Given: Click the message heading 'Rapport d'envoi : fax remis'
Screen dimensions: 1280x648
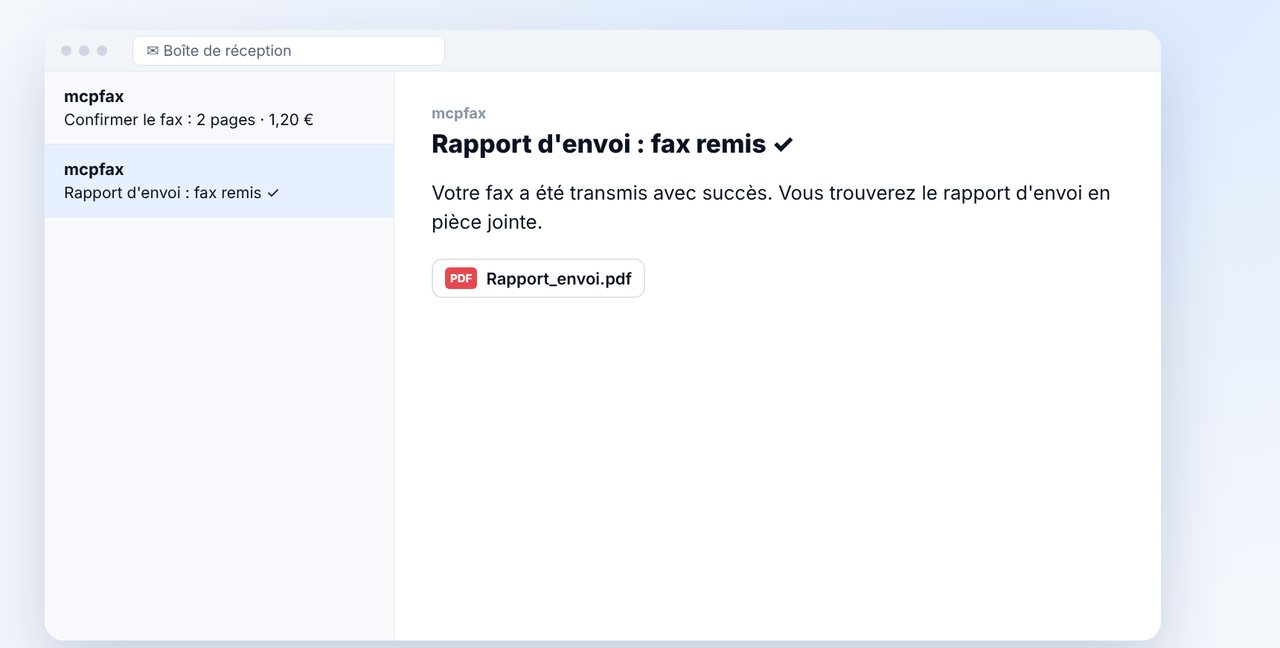Looking at the screenshot, I should [612, 144].
